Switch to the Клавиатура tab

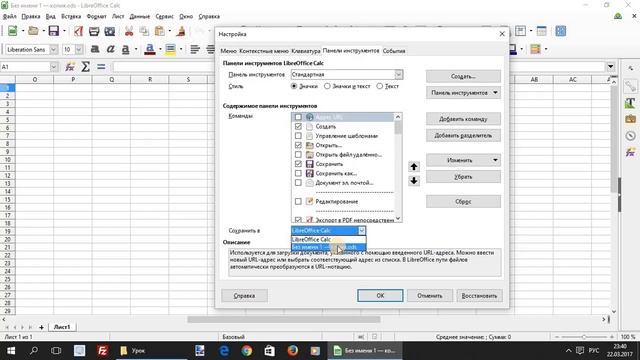[305, 51]
